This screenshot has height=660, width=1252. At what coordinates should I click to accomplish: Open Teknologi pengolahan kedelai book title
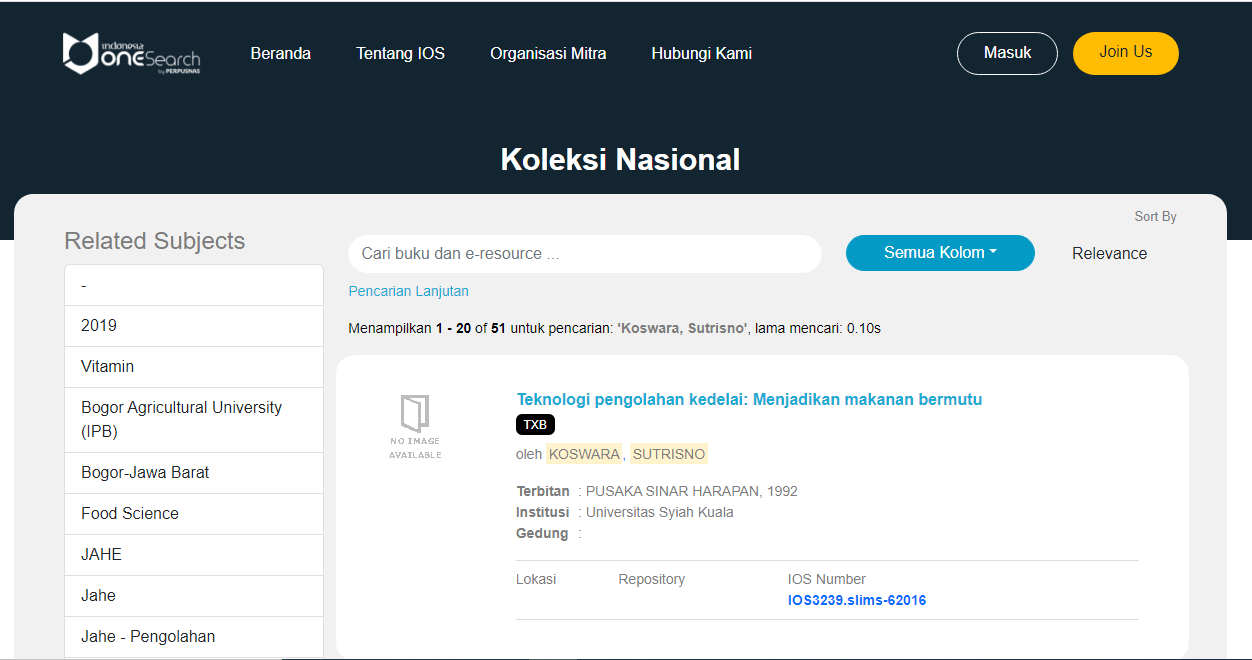coord(749,400)
